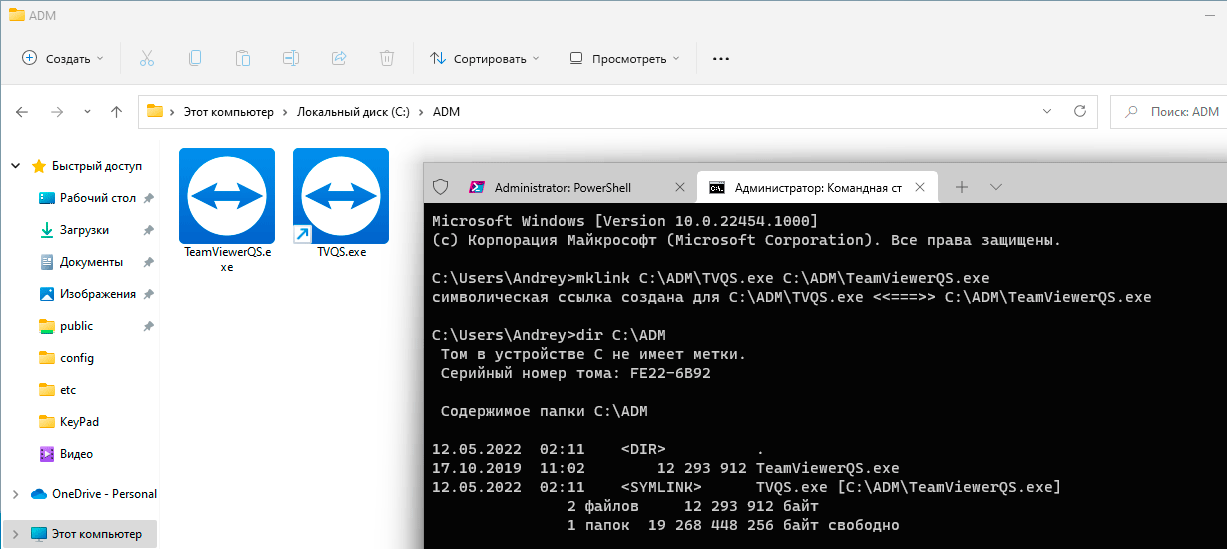
Task: Select Изображения in the sidebar
Action: coord(97,294)
